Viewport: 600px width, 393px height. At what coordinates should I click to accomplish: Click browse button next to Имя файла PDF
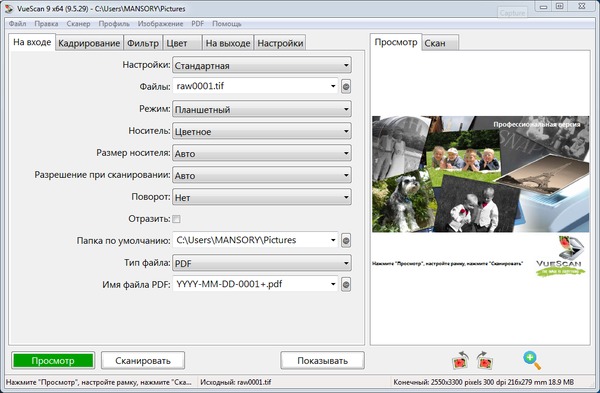(x=346, y=284)
